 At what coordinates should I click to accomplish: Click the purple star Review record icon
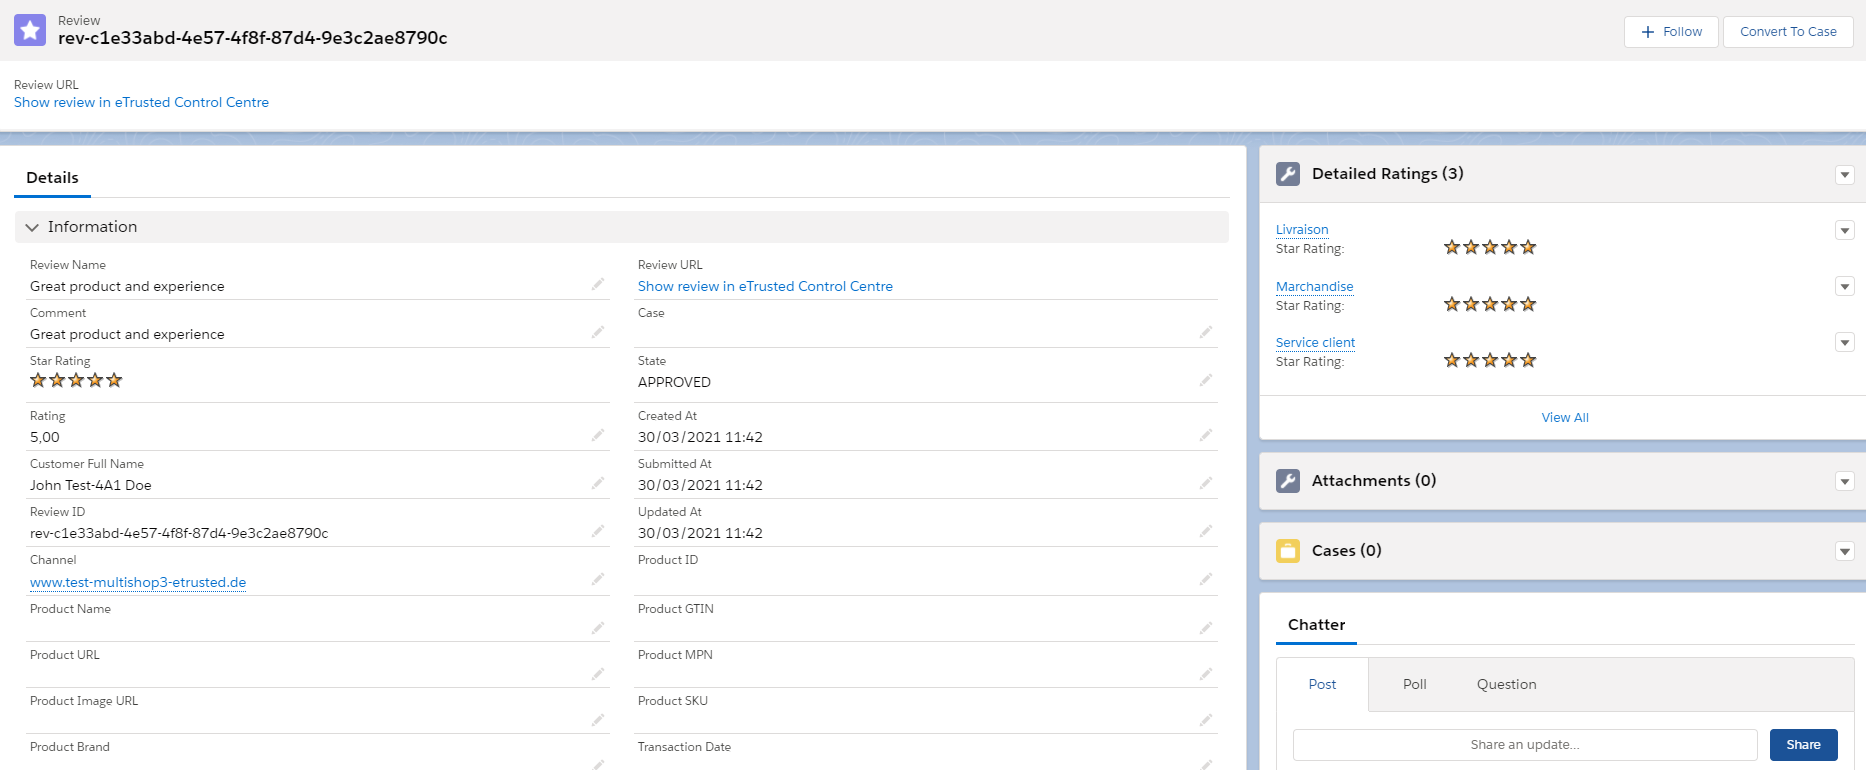[x=30, y=30]
